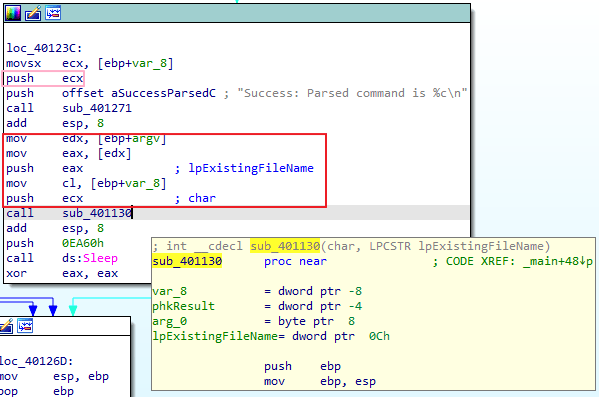
Task: Click the group nodes icon in loc_40126D block
Action: tap(25, 326)
